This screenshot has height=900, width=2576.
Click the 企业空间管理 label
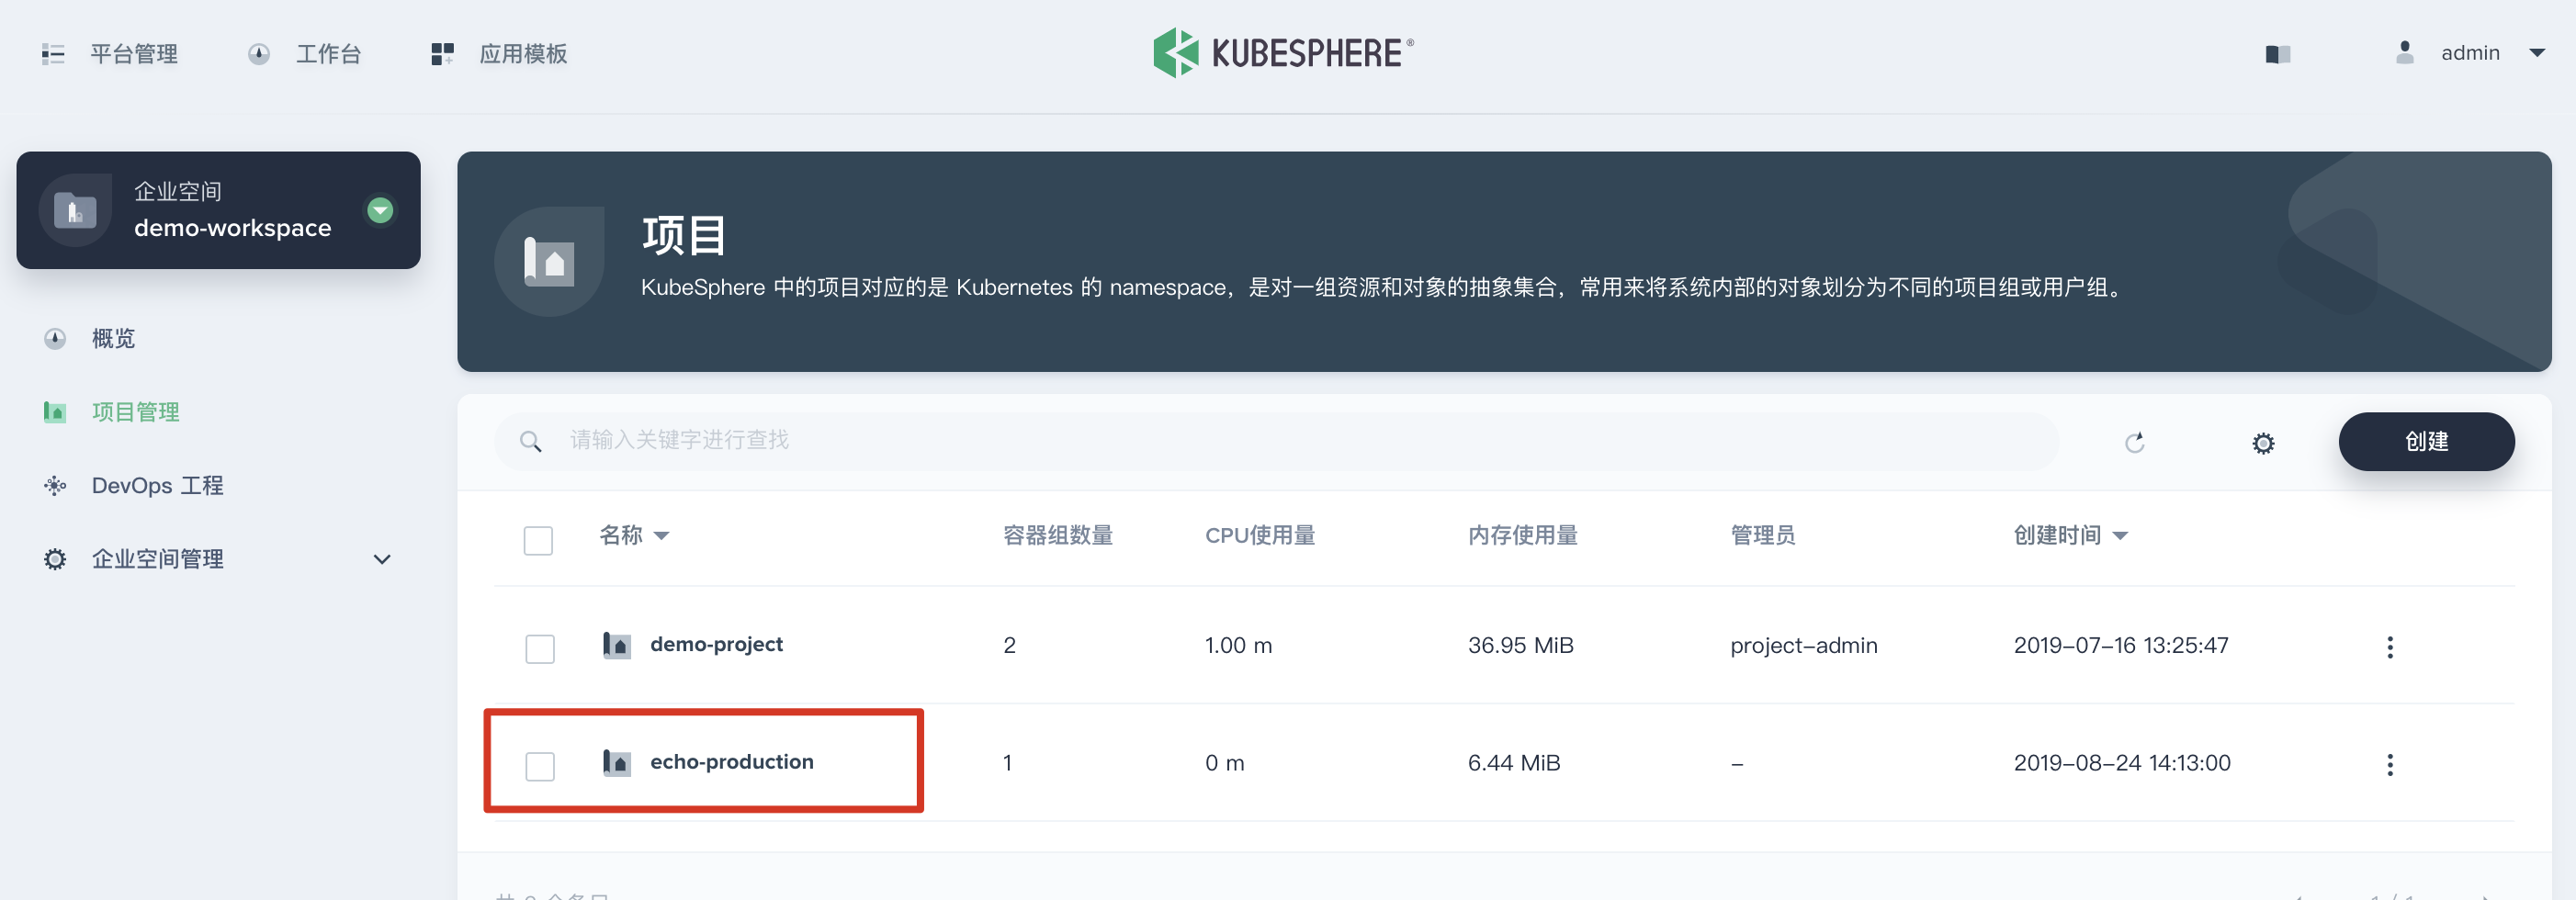tap(157, 559)
